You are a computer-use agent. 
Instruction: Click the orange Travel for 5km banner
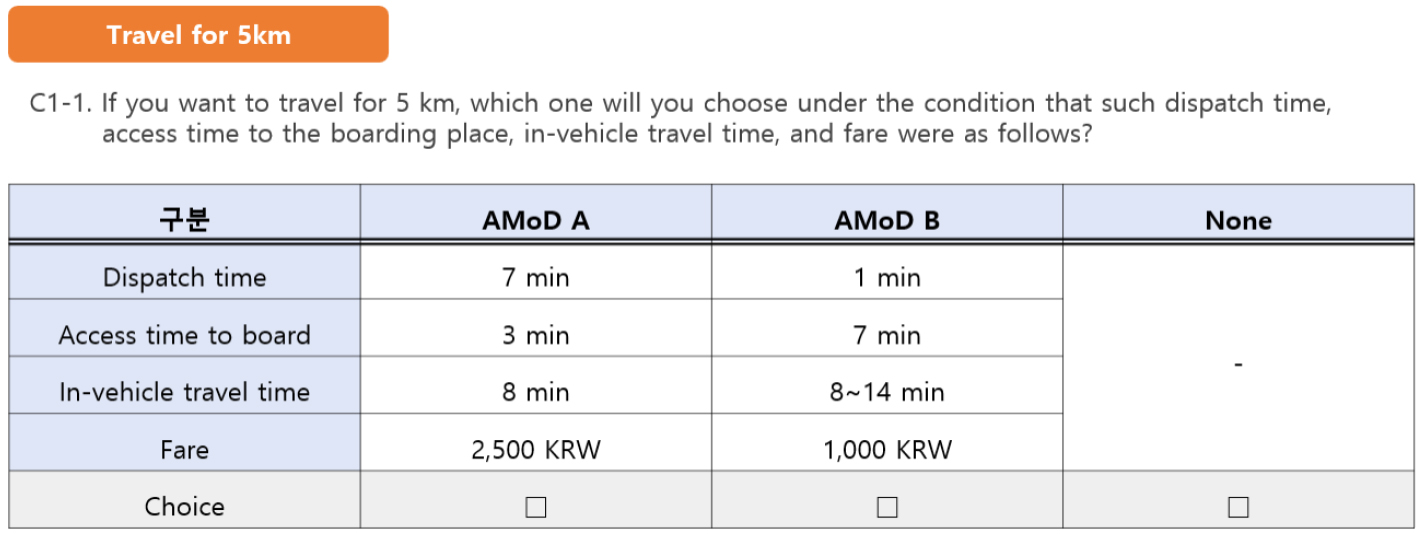(x=198, y=35)
